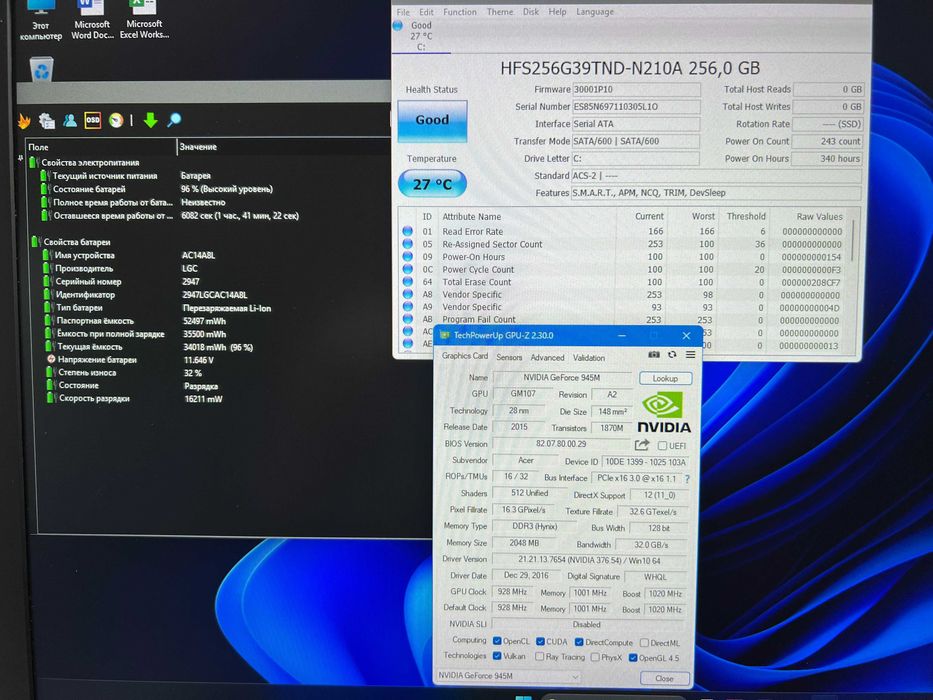Viewport: 933px width, 700px height.
Task: Select the Recycle Bin desktop icon
Action: (x=42, y=69)
